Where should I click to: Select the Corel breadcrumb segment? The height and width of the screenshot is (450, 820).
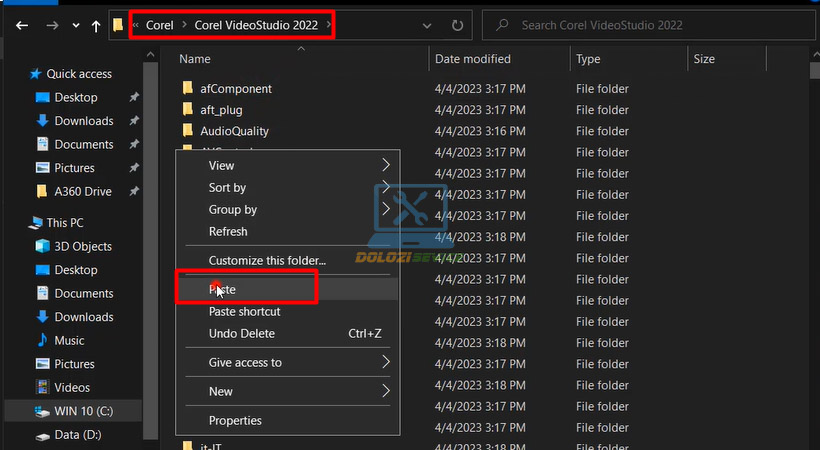pos(160,25)
